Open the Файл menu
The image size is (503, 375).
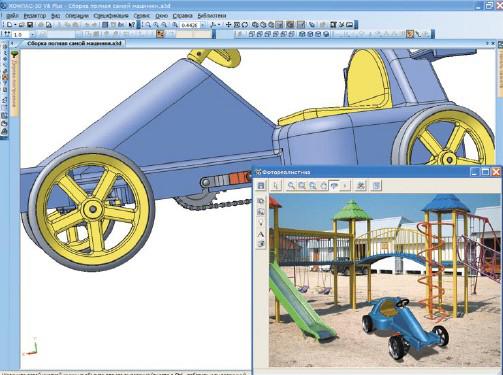pos(12,16)
